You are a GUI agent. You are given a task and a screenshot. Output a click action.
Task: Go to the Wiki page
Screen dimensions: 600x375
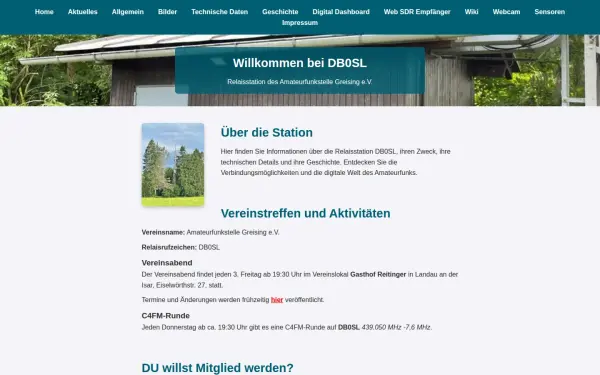471,12
